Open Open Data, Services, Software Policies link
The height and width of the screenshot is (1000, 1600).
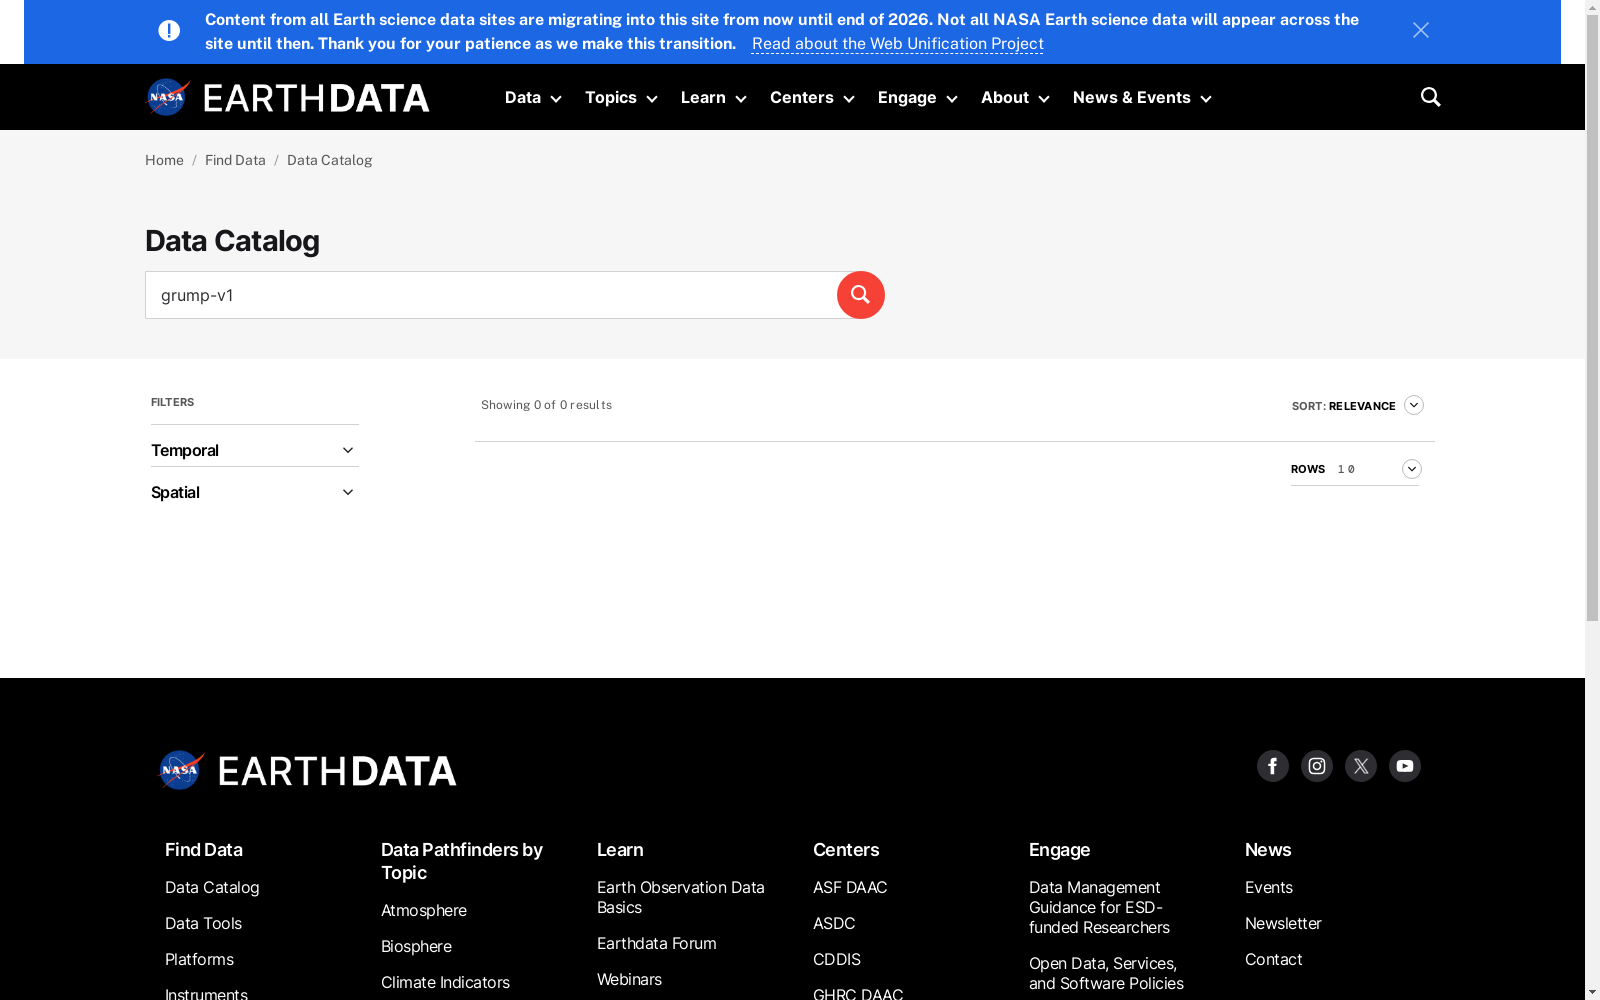(x=1106, y=973)
